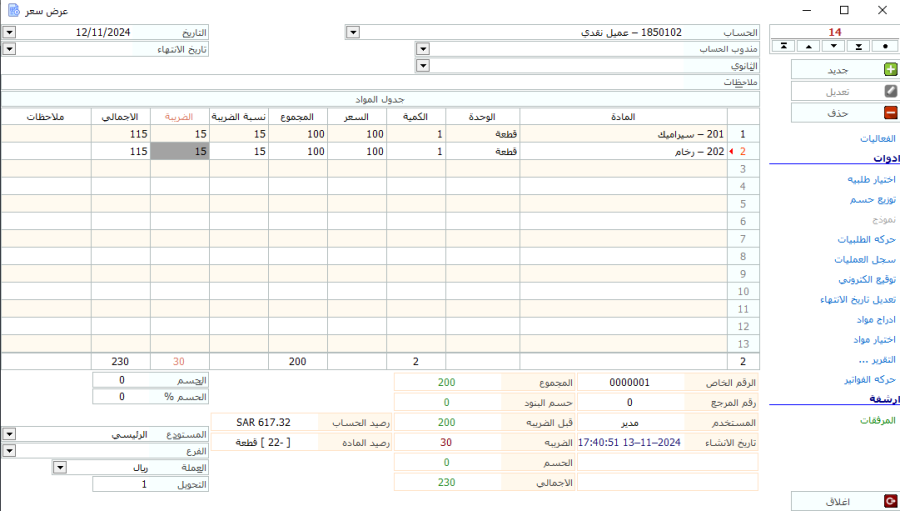Click the disabled نموذج template link
The width and height of the screenshot is (900, 511).
coord(884,219)
